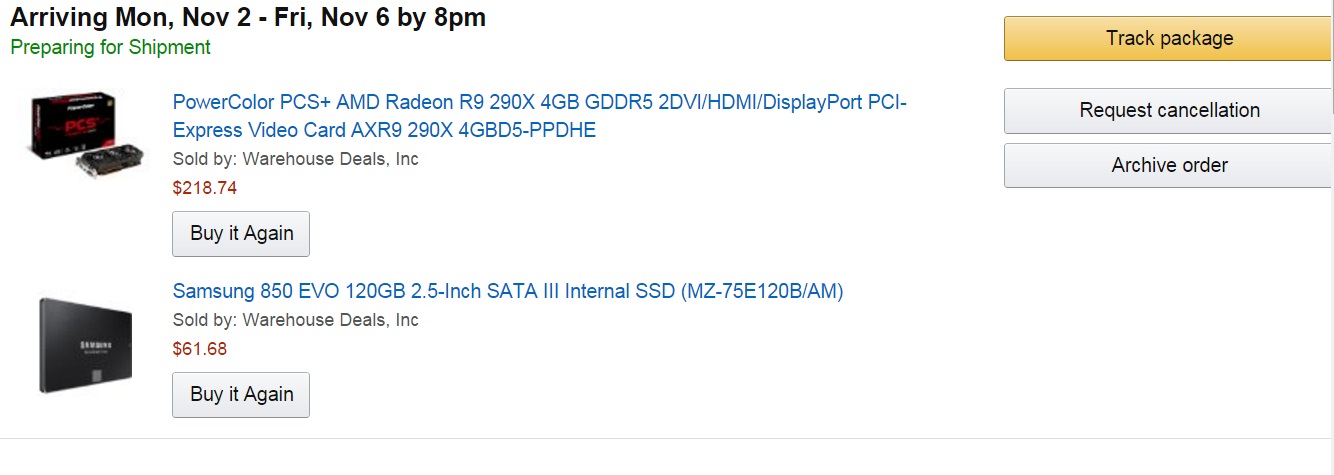1334x475 pixels.
Task: Click the horizontal divider below the order items
Action: (x=667, y=438)
